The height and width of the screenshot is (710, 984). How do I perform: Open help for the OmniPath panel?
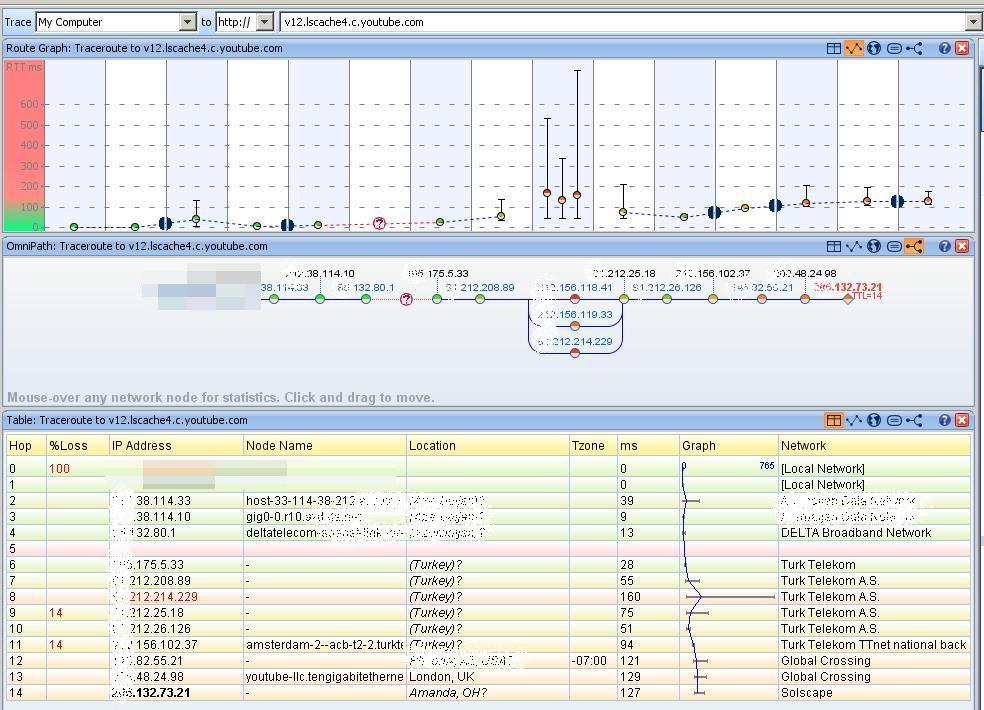[x=944, y=247]
